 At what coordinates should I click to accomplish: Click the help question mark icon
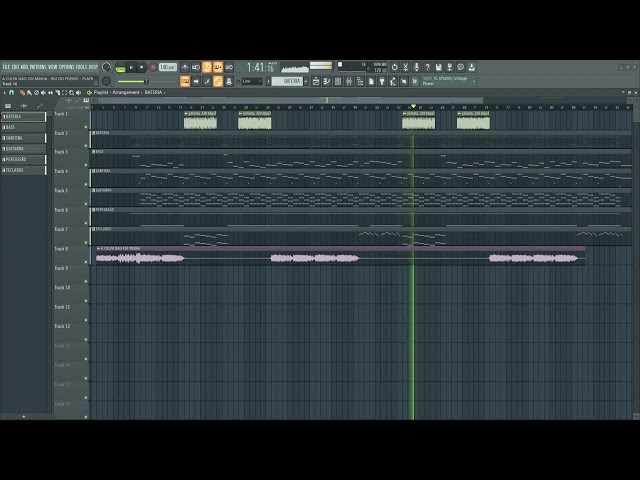[x=428, y=67]
